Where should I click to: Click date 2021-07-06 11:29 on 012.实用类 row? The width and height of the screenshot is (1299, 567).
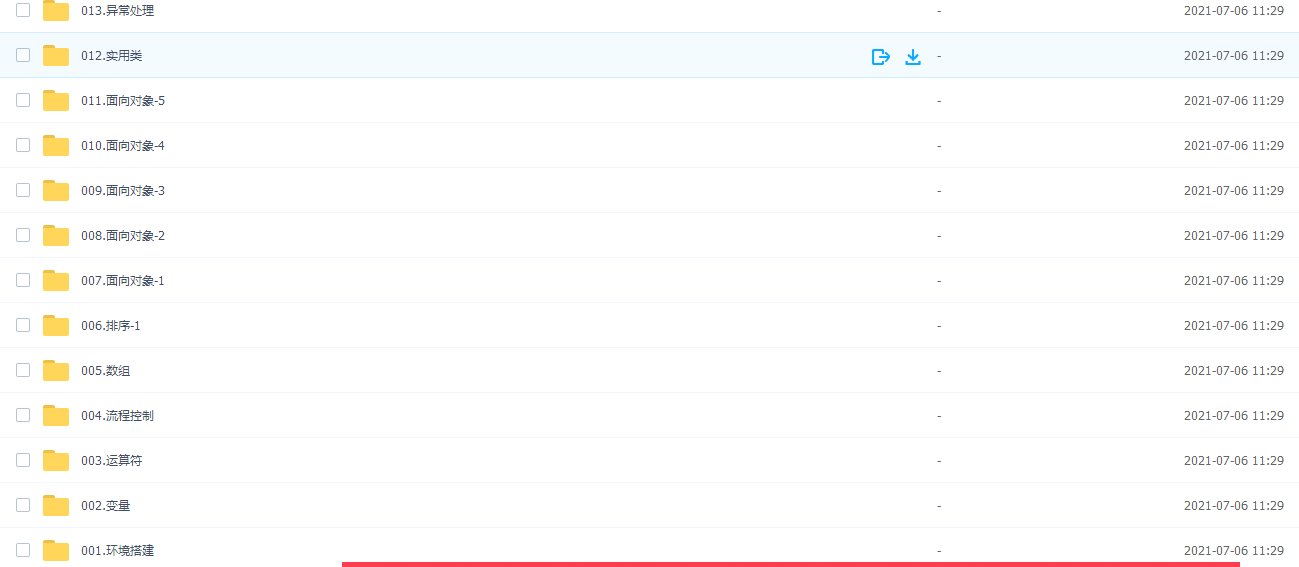[x=1234, y=56]
